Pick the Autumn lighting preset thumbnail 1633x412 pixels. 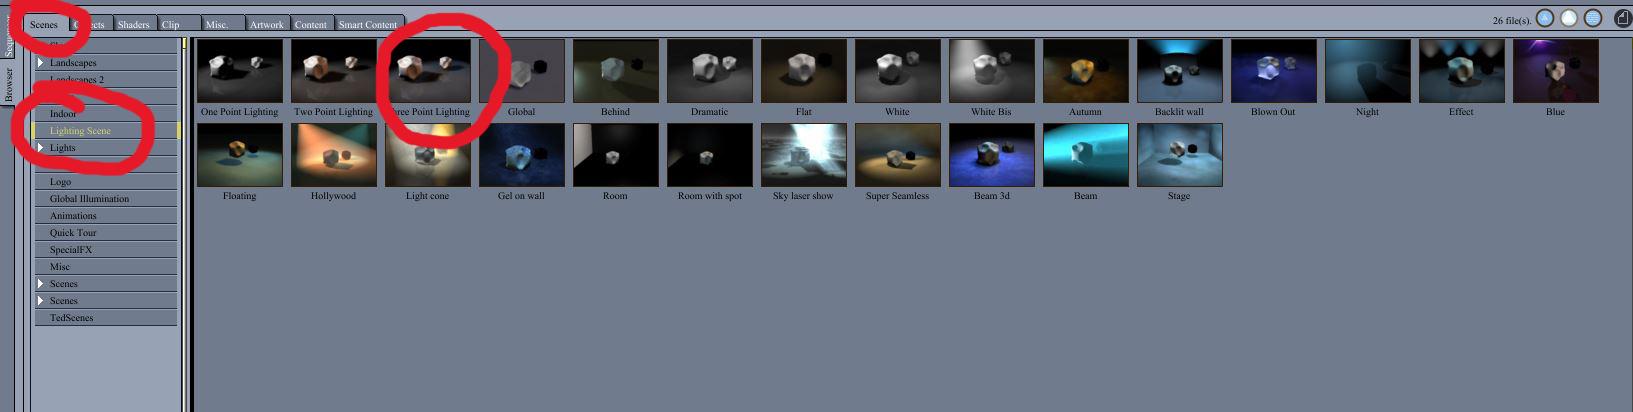pyautogui.click(x=1085, y=71)
